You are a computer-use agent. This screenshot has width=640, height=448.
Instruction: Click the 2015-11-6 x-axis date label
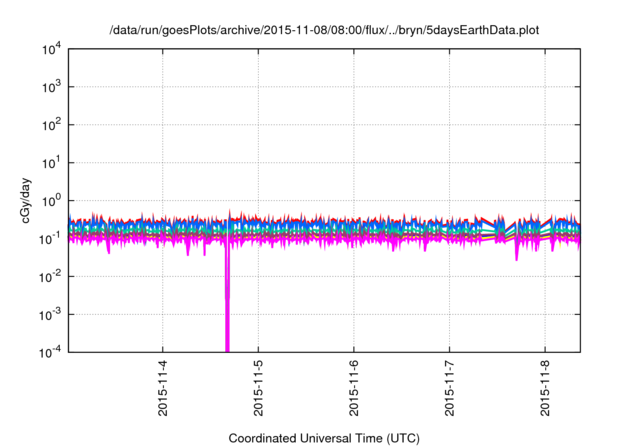353,388
